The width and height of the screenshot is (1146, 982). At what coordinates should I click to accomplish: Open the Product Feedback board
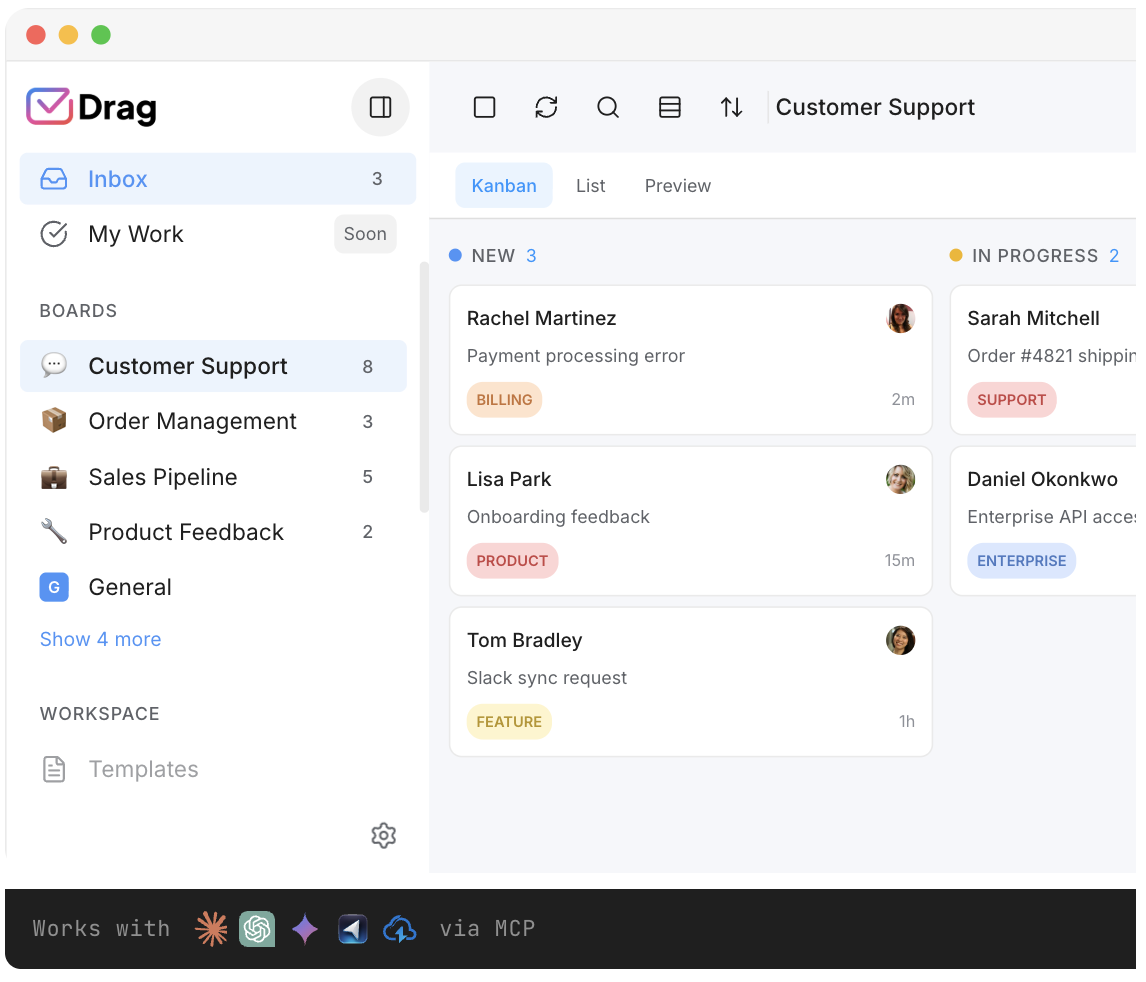(213, 532)
